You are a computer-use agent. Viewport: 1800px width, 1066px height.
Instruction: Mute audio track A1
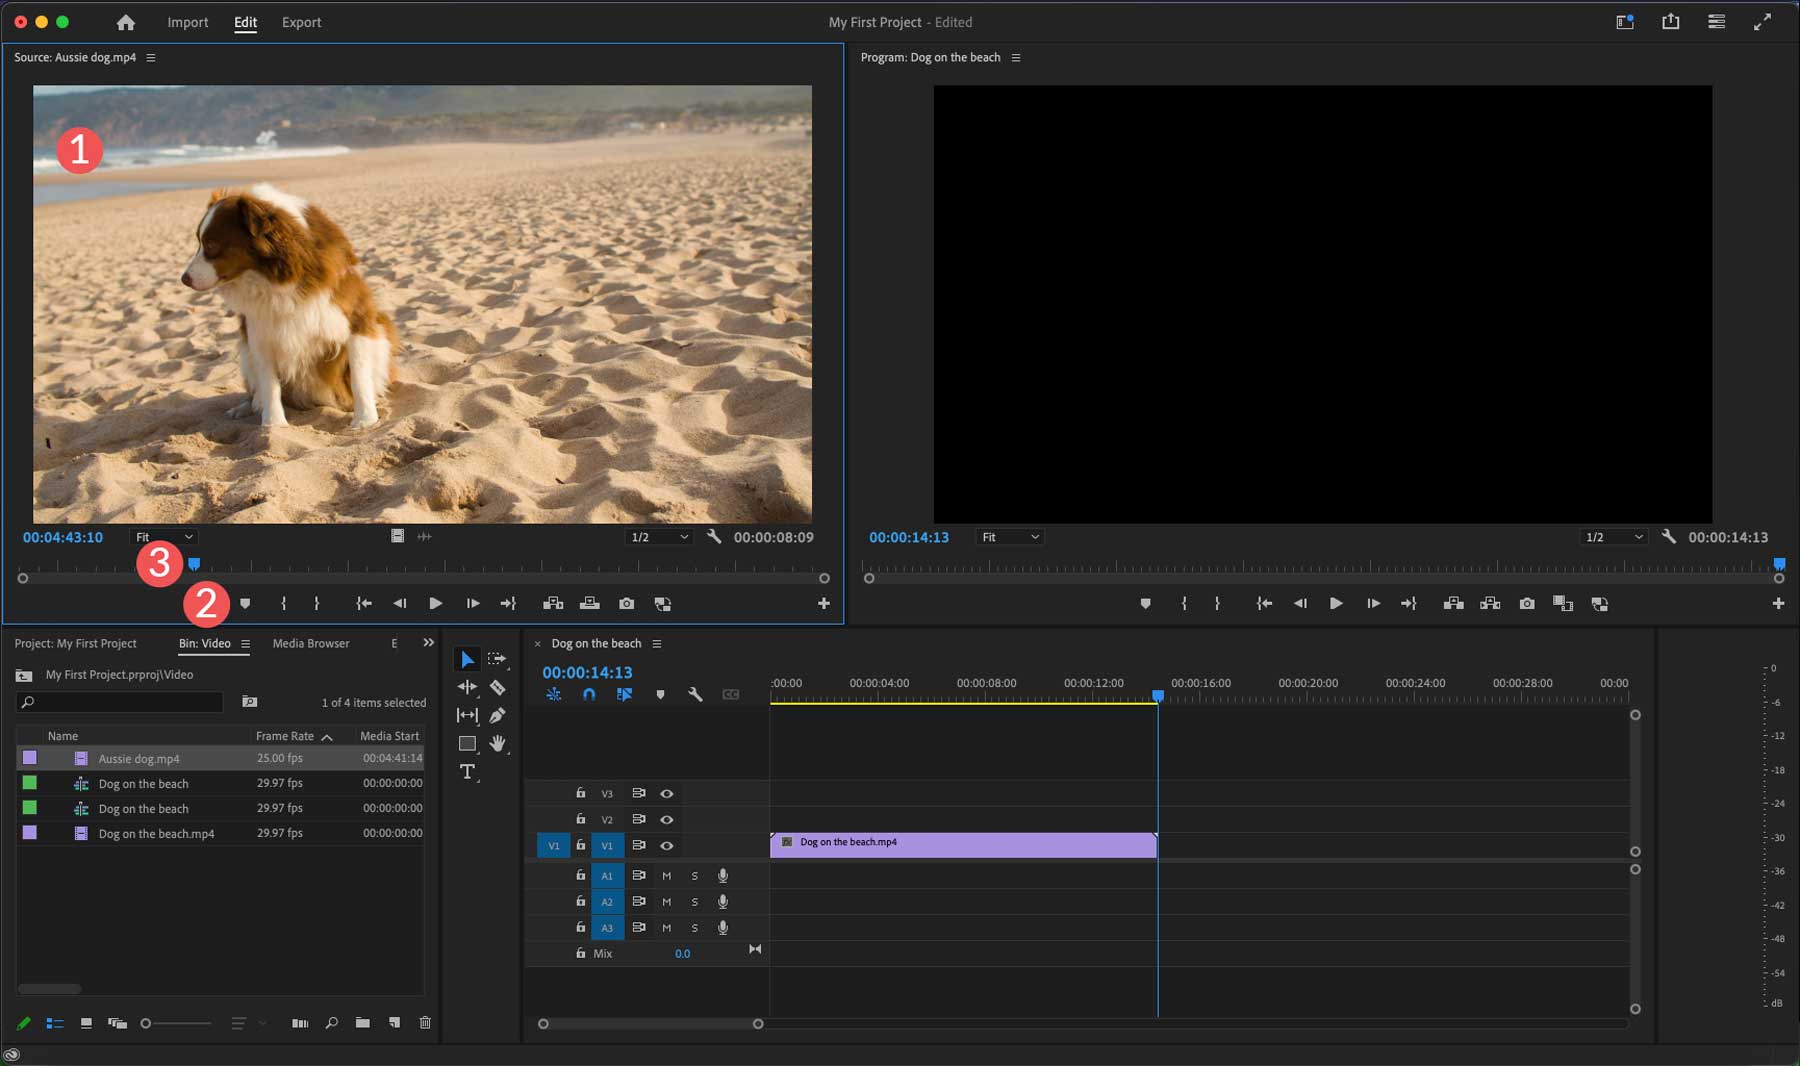click(667, 876)
